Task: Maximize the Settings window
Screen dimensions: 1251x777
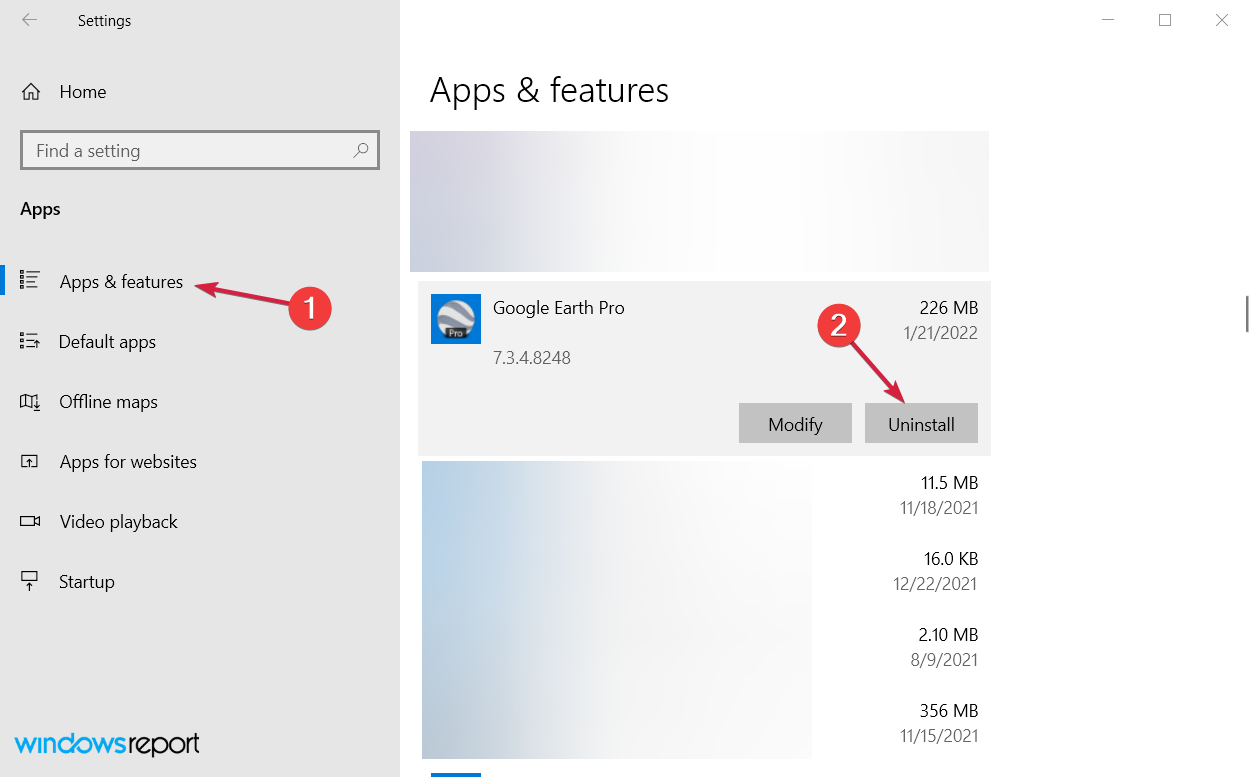Action: [x=1164, y=20]
